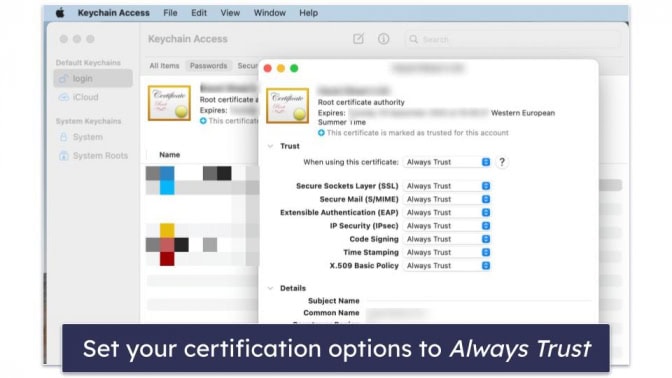Click the Search field in Keychain Access
Image resolution: width=672 pixels, height=378 pixels.
(512, 39)
